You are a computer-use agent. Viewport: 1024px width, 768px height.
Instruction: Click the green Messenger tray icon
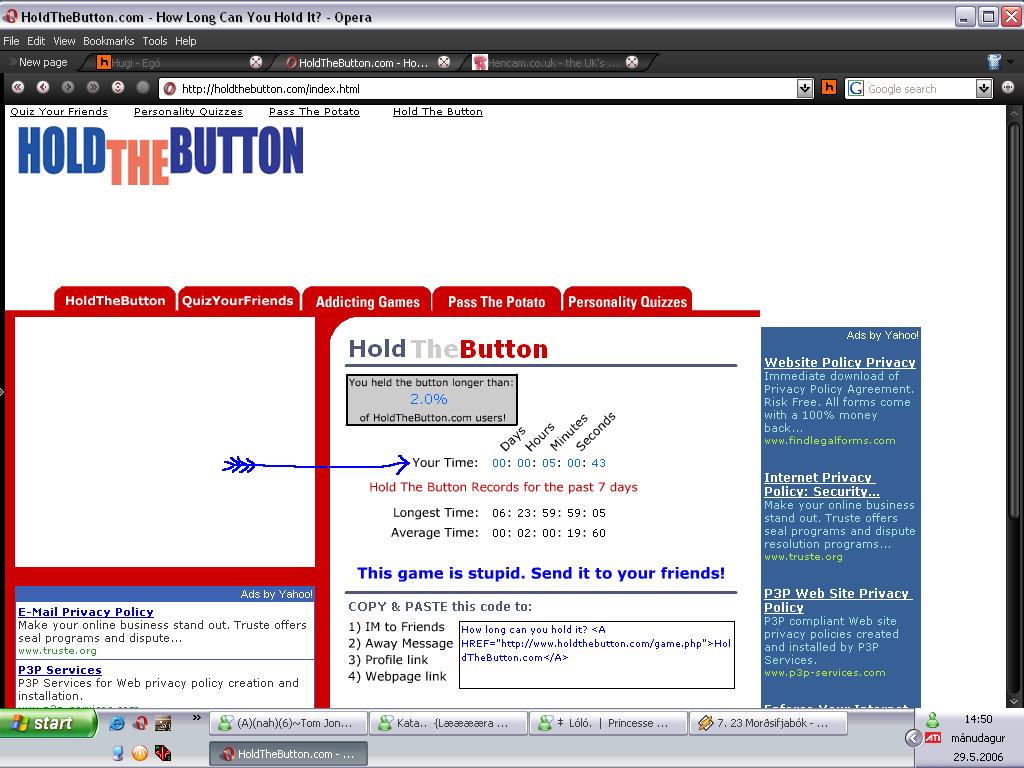pyautogui.click(x=932, y=720)
